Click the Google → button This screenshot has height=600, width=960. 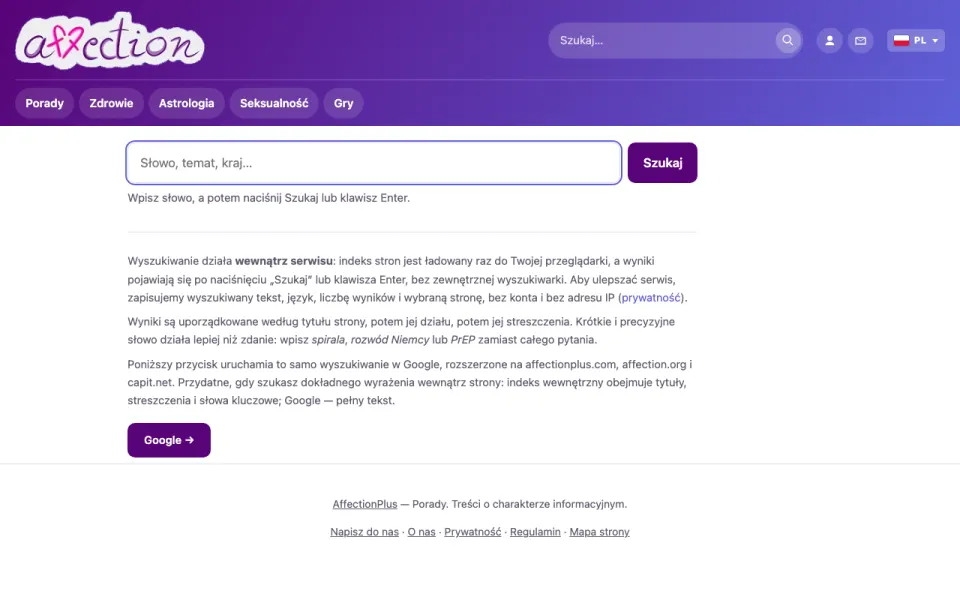(x=169, y=440)
